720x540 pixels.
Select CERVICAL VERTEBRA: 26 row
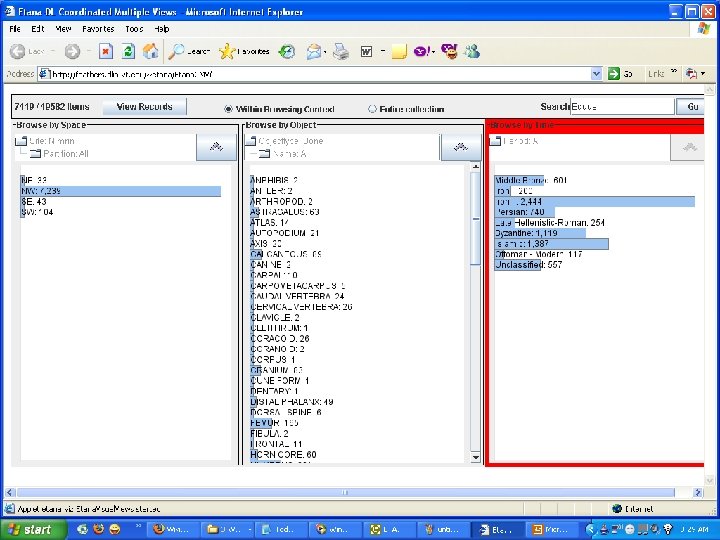301,307
